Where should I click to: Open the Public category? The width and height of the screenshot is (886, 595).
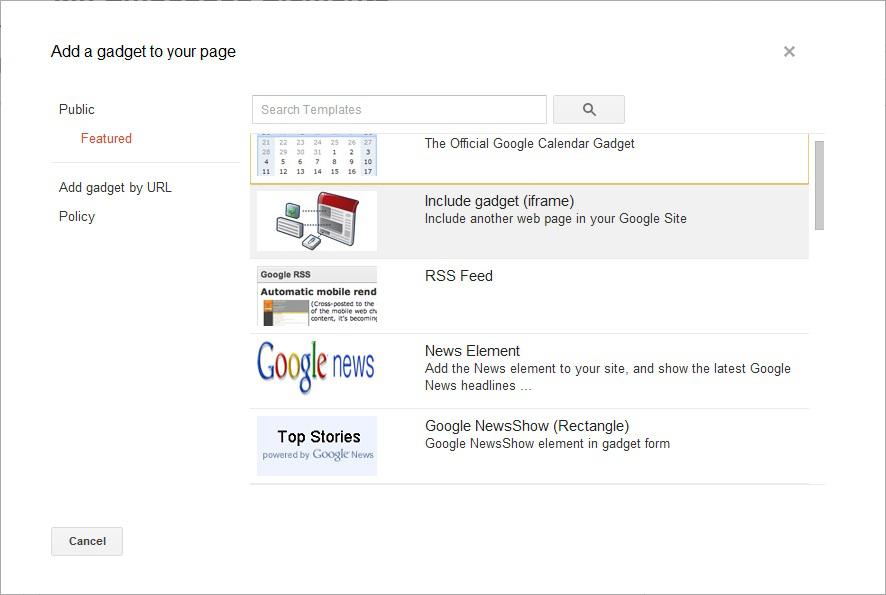coord(77,110)
